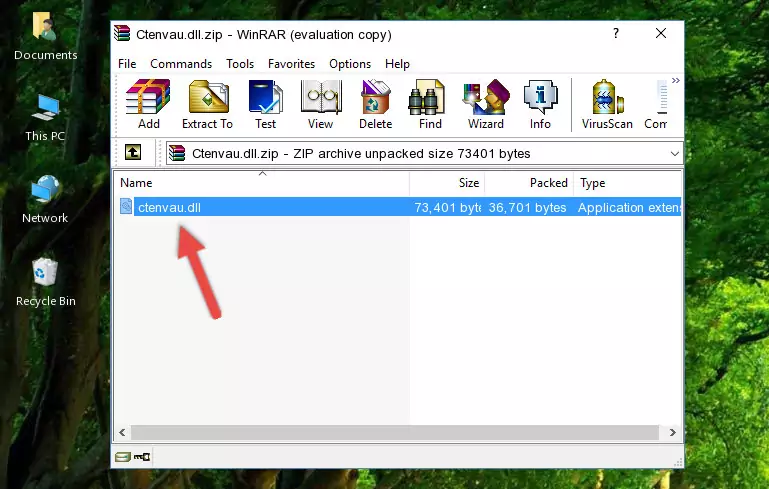Click the Application extension type cell

pyautogui.click(x=629, y=207)
